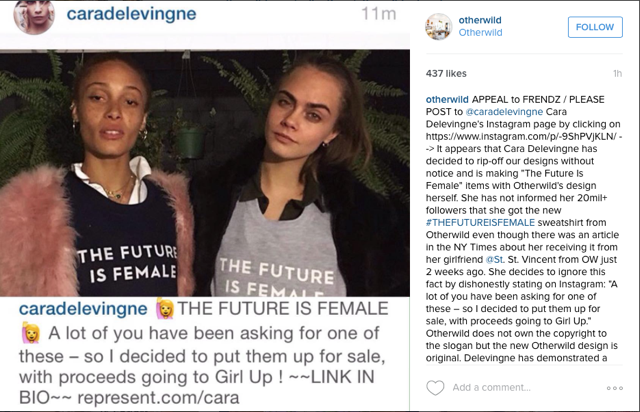Open the #THEFUTUREISFEMALE hashtag
Image resolution: width=640 pixels, height=412 pixels.
pyautogui.click(x=480, y=223)
